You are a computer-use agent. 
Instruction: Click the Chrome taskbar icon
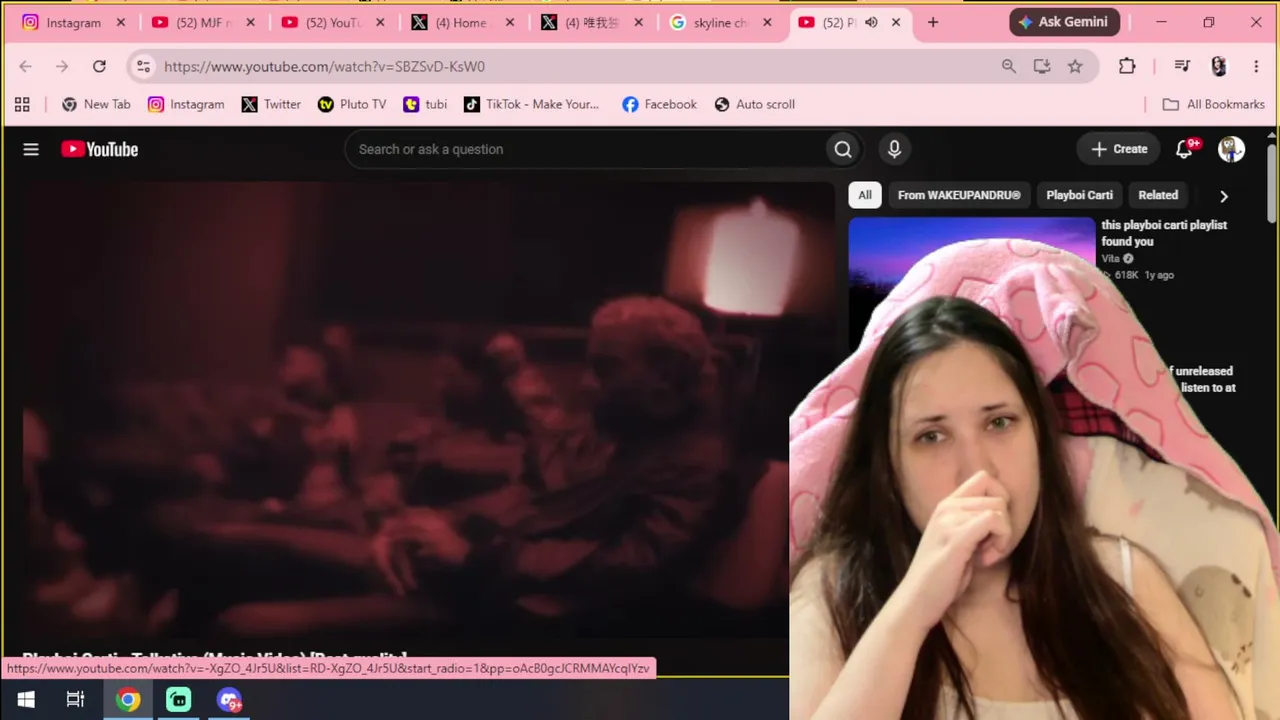pyautogui.click(x=128, y=700)
